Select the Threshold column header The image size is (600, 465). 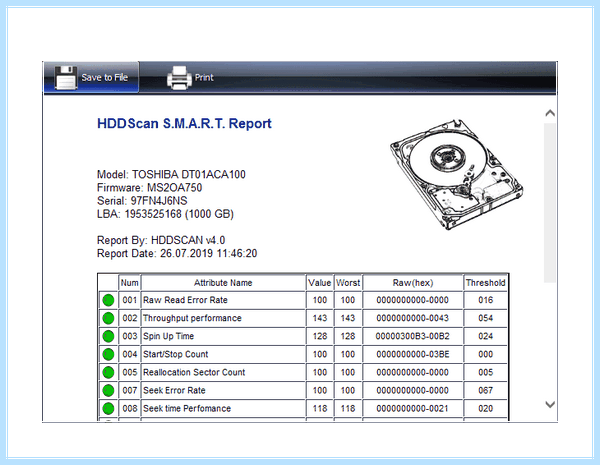(x=485, y=283)
